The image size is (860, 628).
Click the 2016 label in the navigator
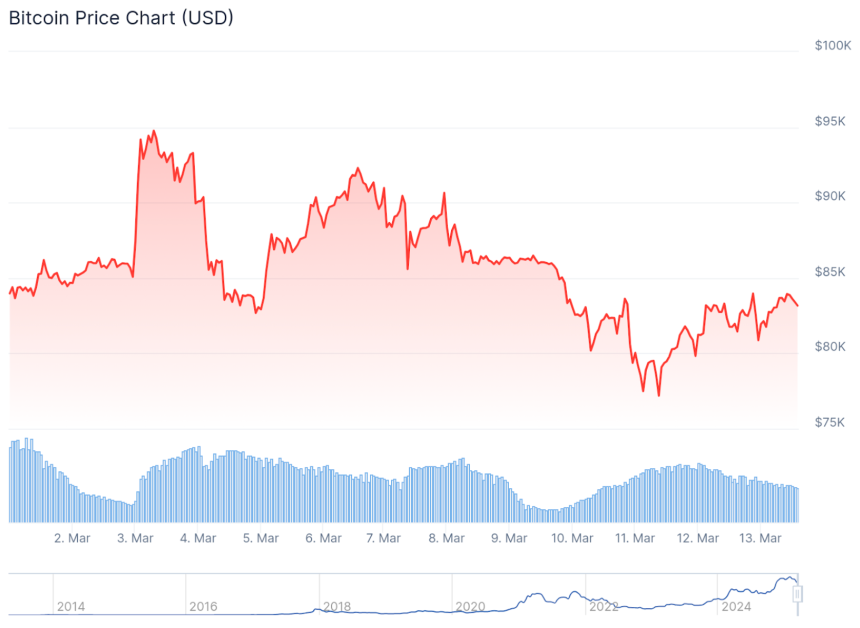(x=203, y=606)
